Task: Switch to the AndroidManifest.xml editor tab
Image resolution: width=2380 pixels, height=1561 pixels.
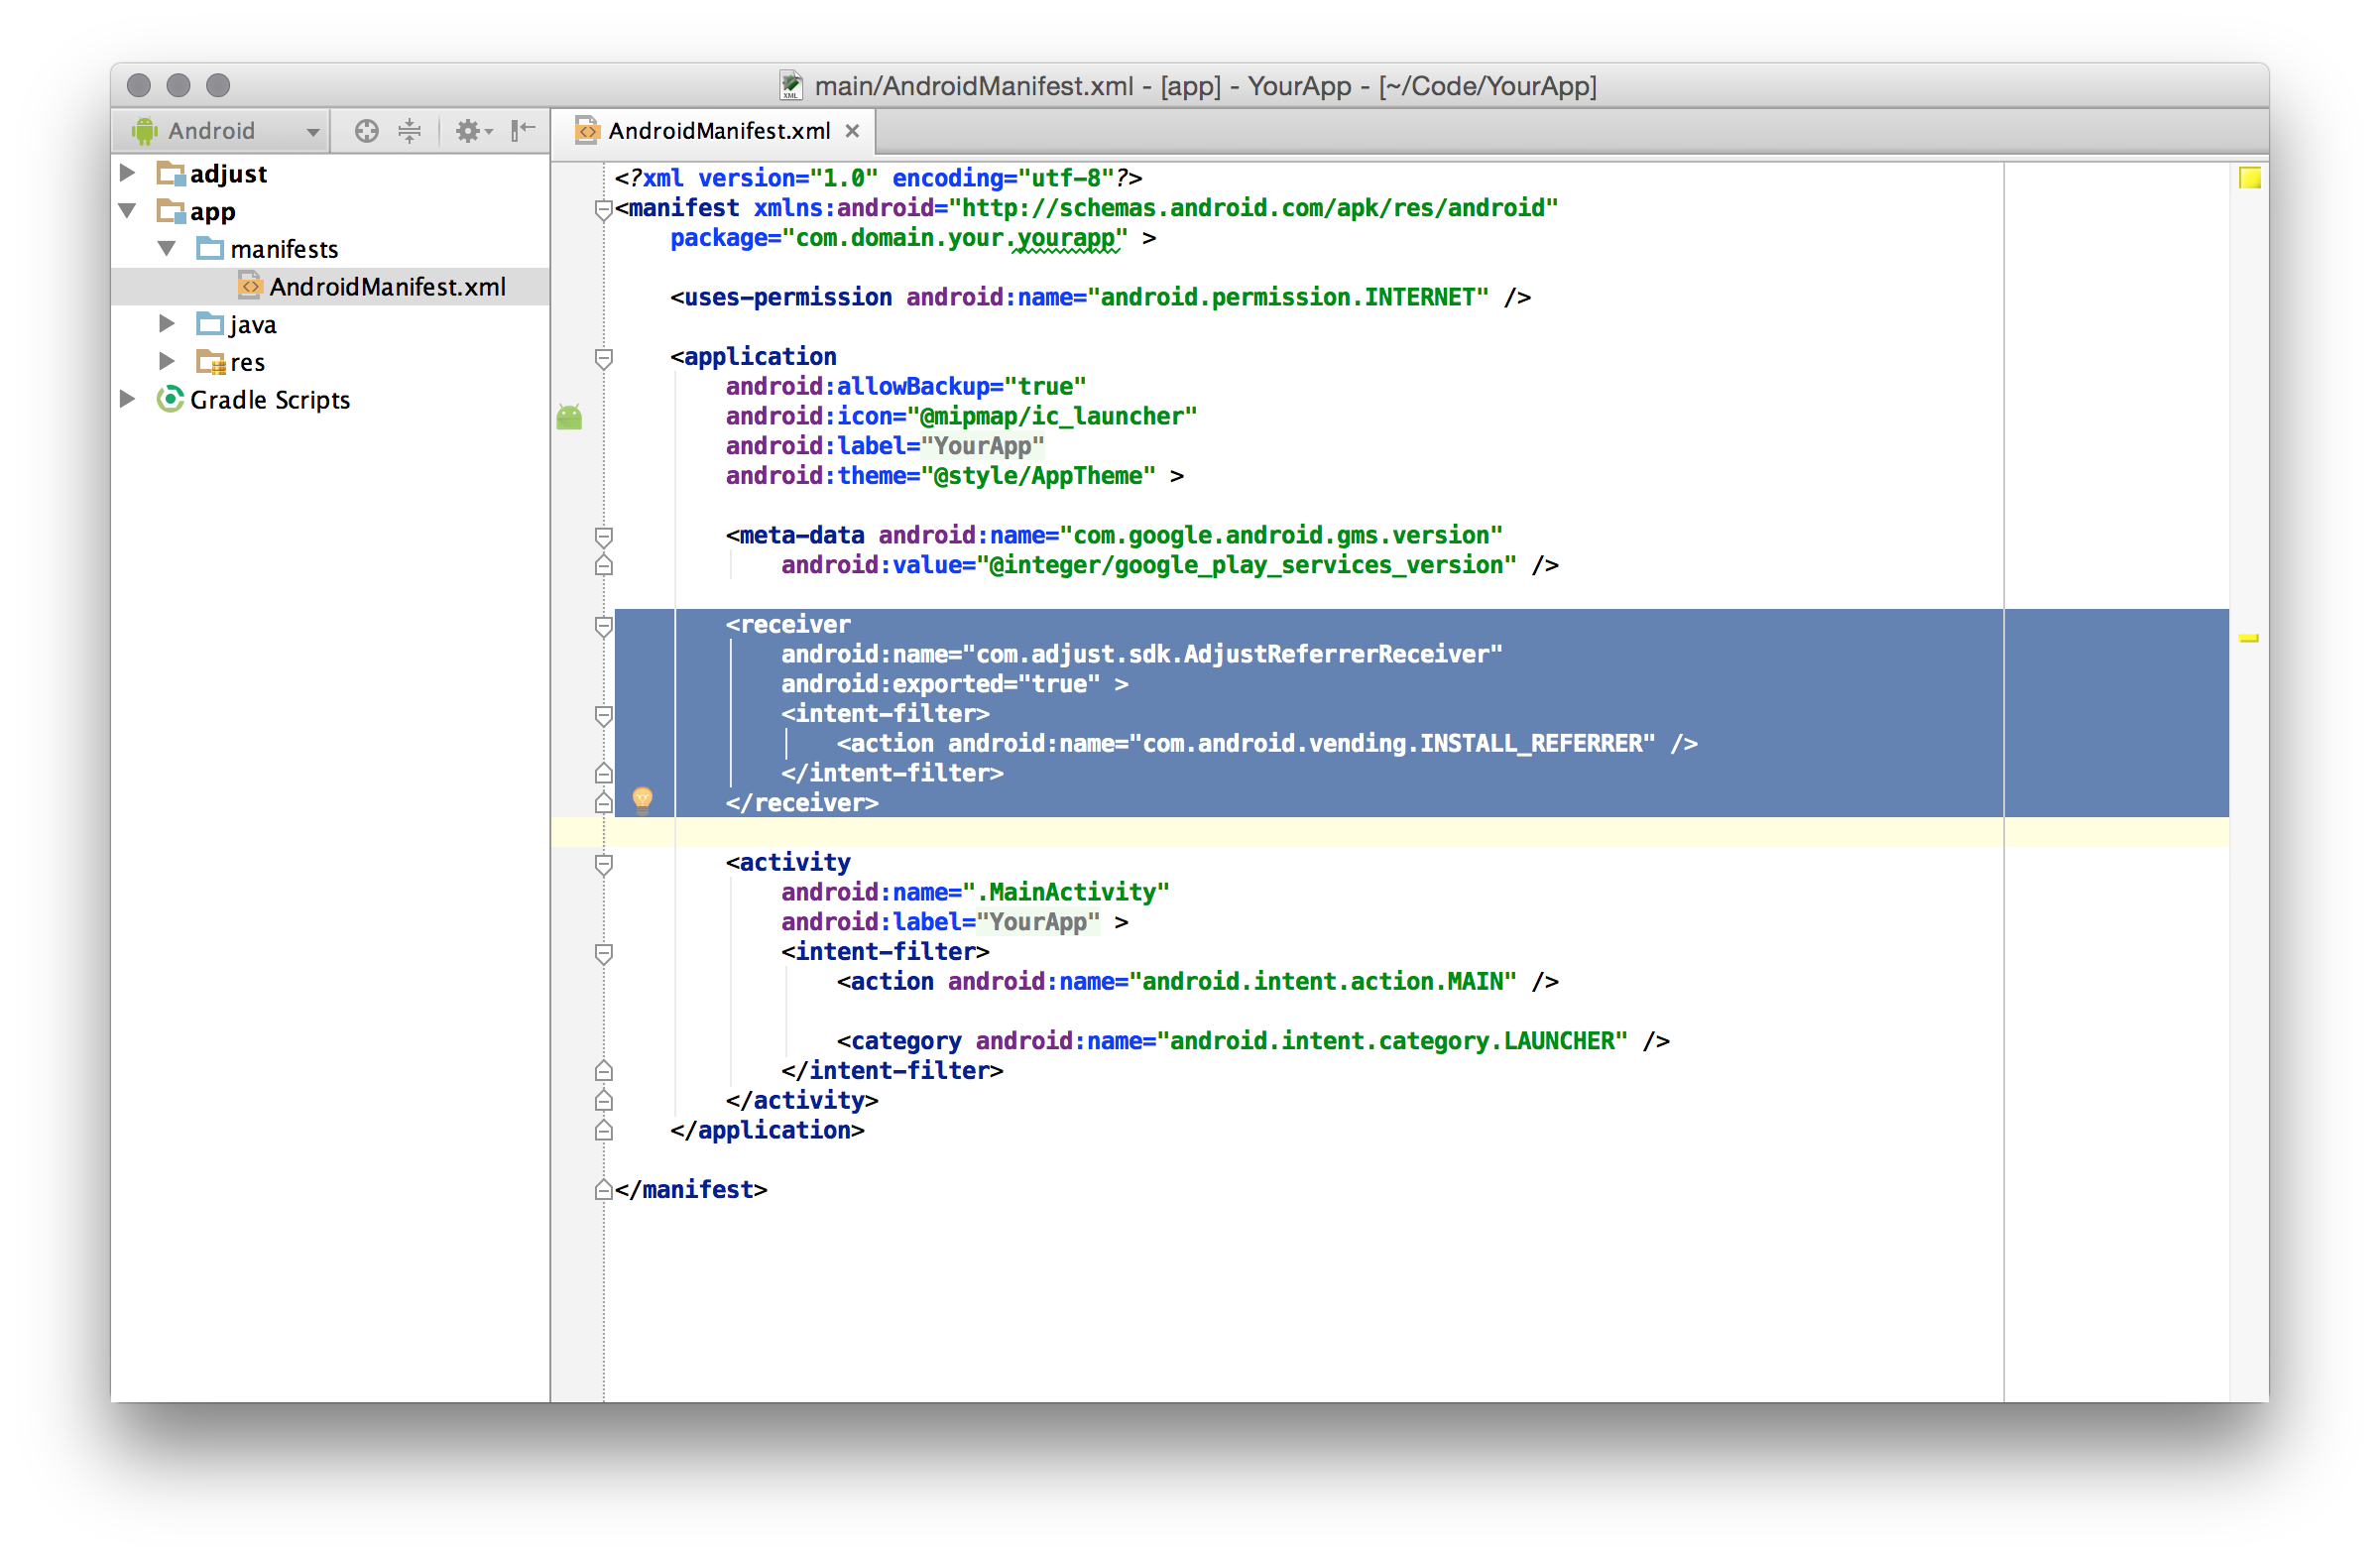Action: click(x=717, y=131)
